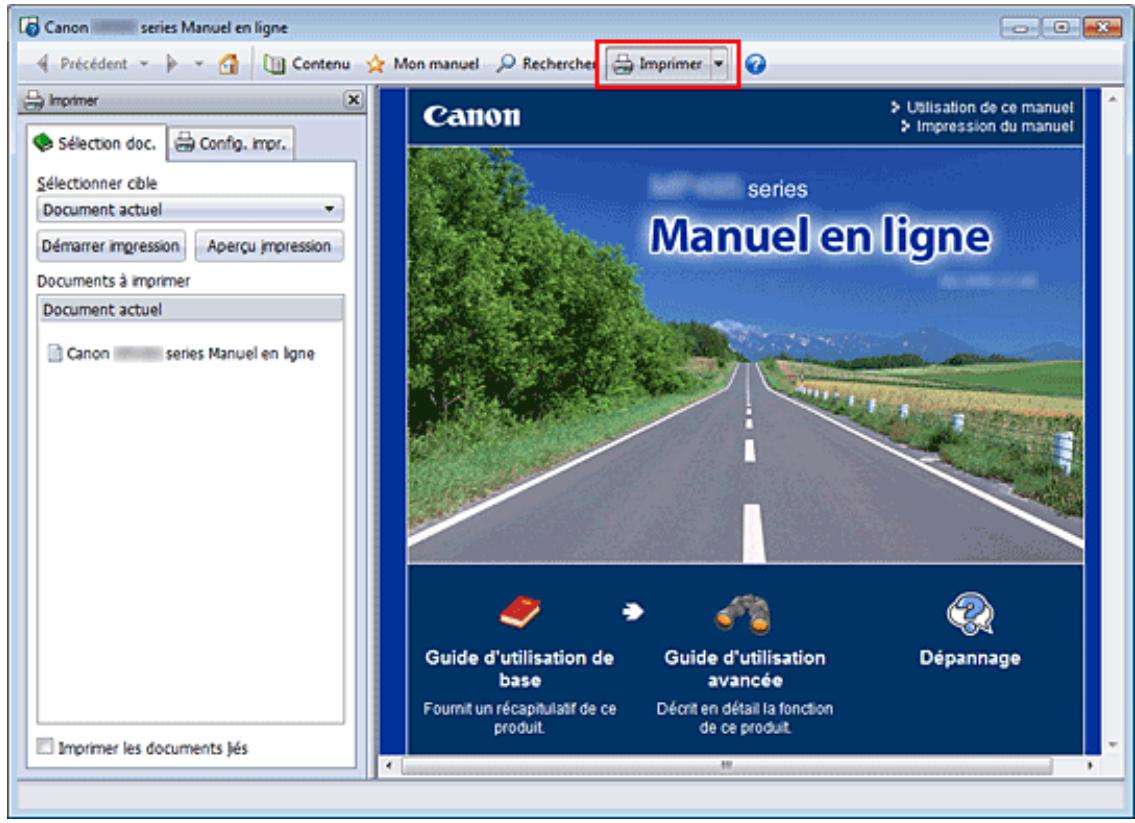Open Rechercher search tool

point(546,64)
